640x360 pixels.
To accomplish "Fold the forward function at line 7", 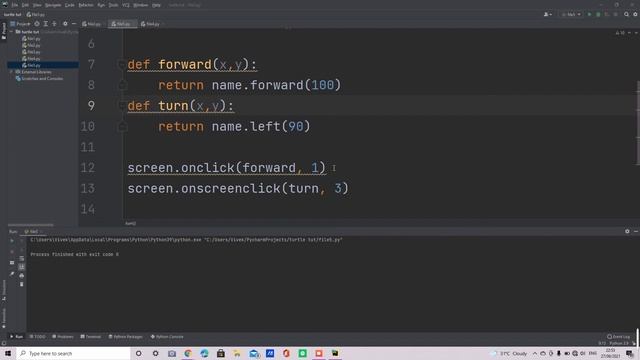I will click(x=121, y=64).
